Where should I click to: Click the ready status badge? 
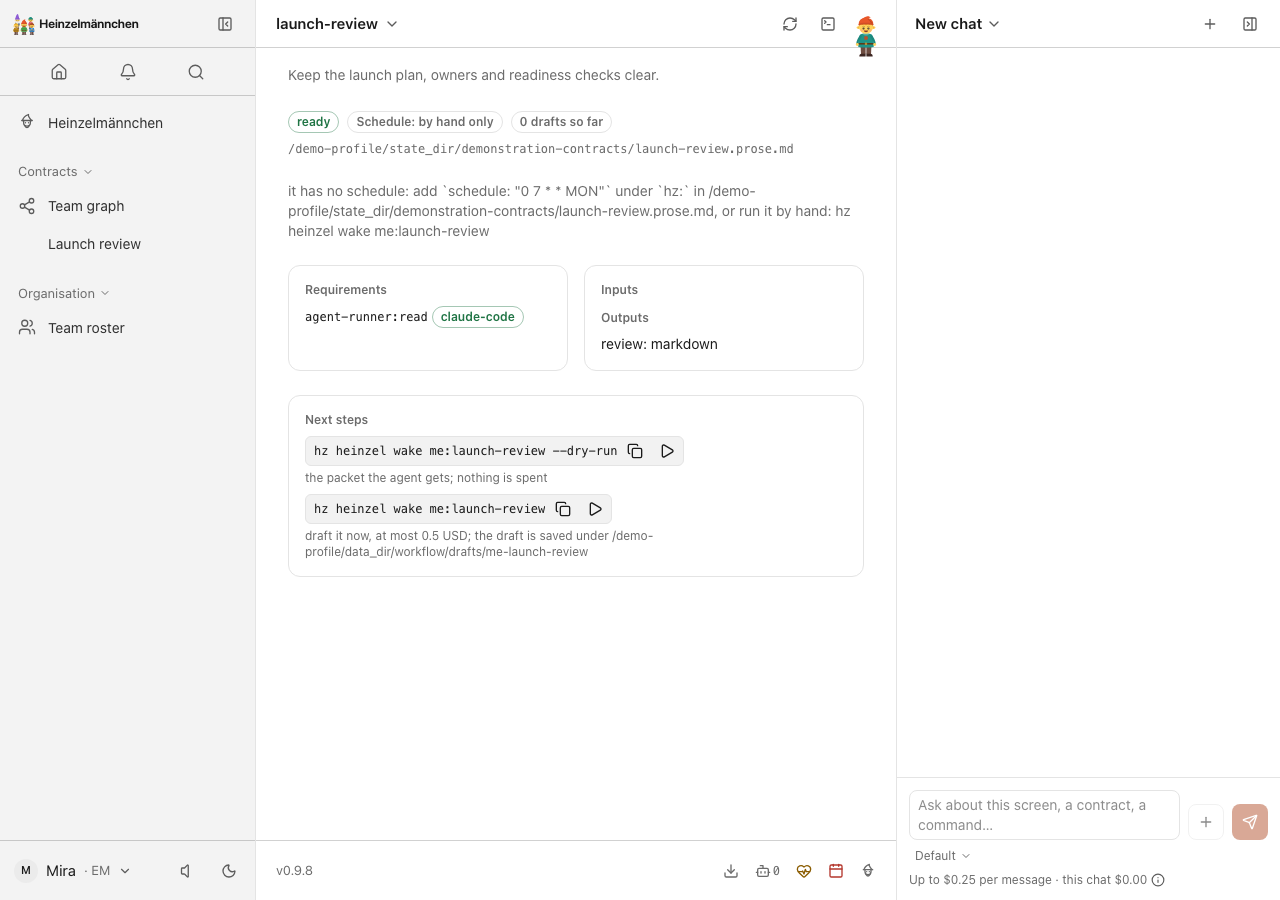pos(313,122)
